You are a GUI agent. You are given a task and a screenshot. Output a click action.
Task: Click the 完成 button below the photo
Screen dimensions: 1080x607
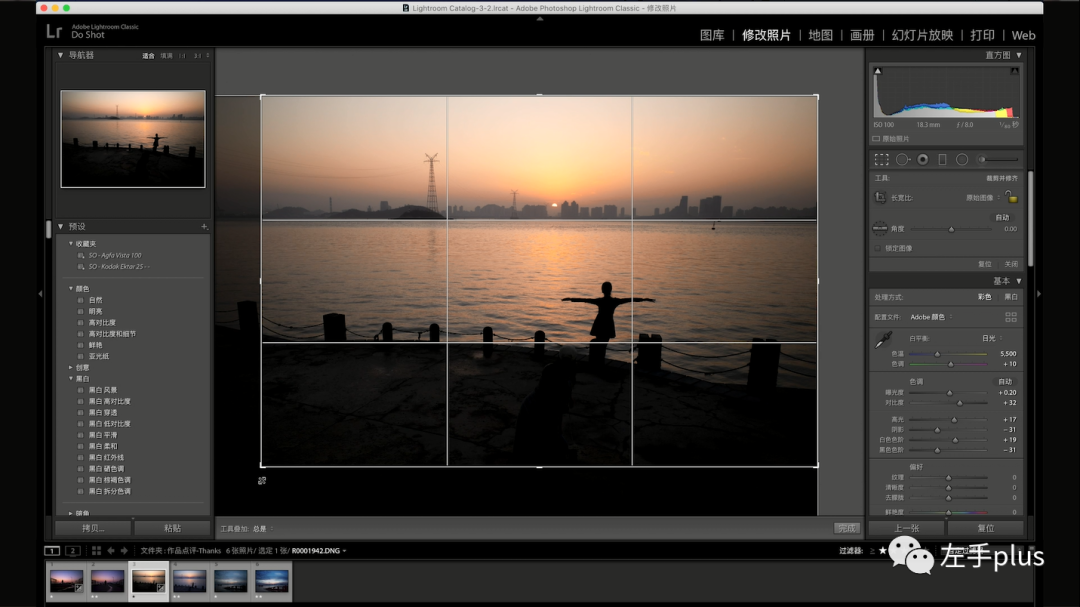(x=847, y=528)
